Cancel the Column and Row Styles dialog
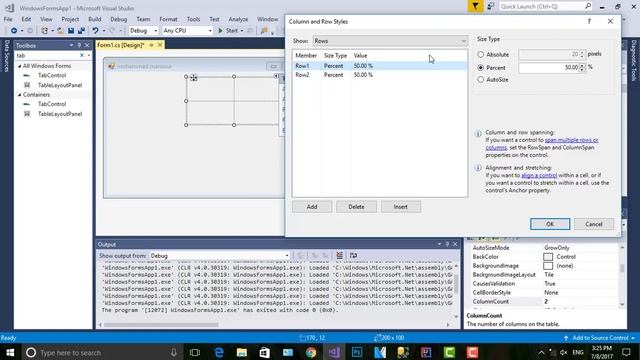Screen dimensions: 640x360 pyautogui.click(x=594, y=224)
